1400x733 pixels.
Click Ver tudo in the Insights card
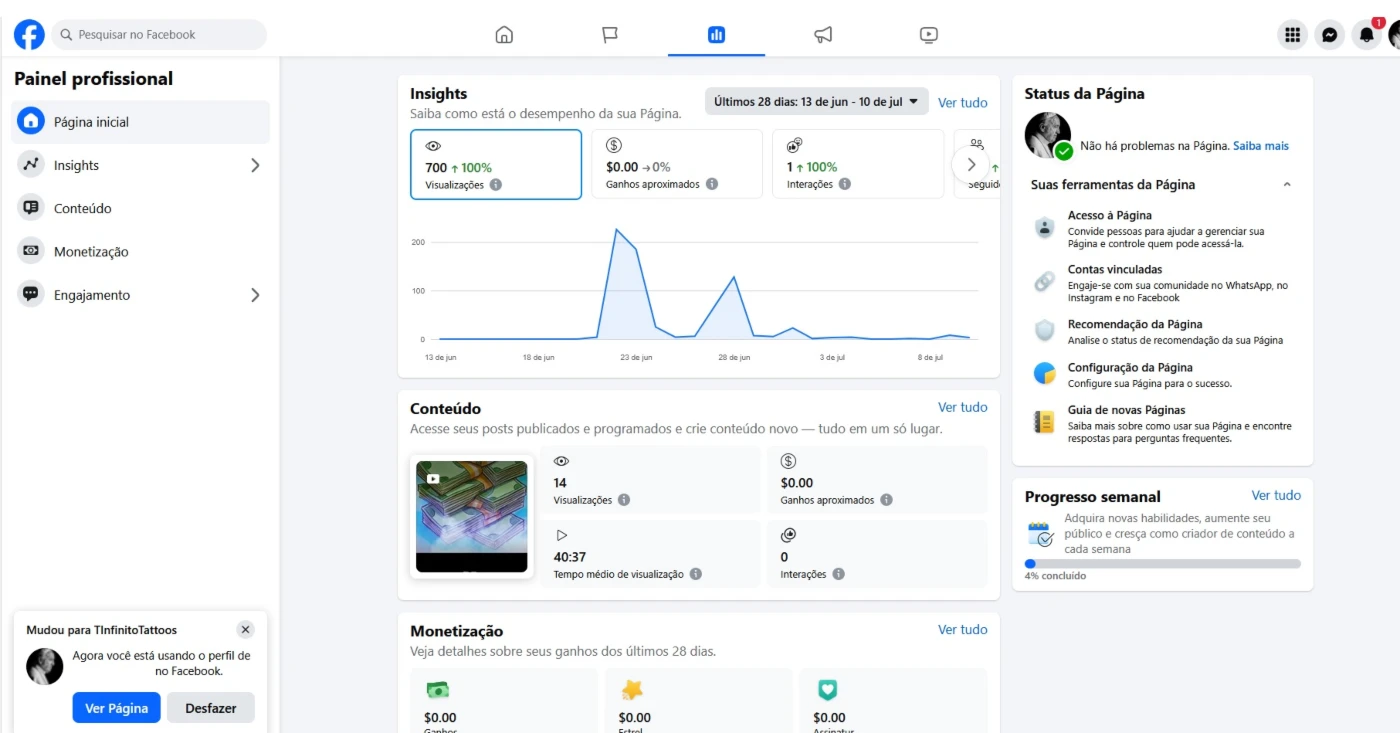point(962,102)
